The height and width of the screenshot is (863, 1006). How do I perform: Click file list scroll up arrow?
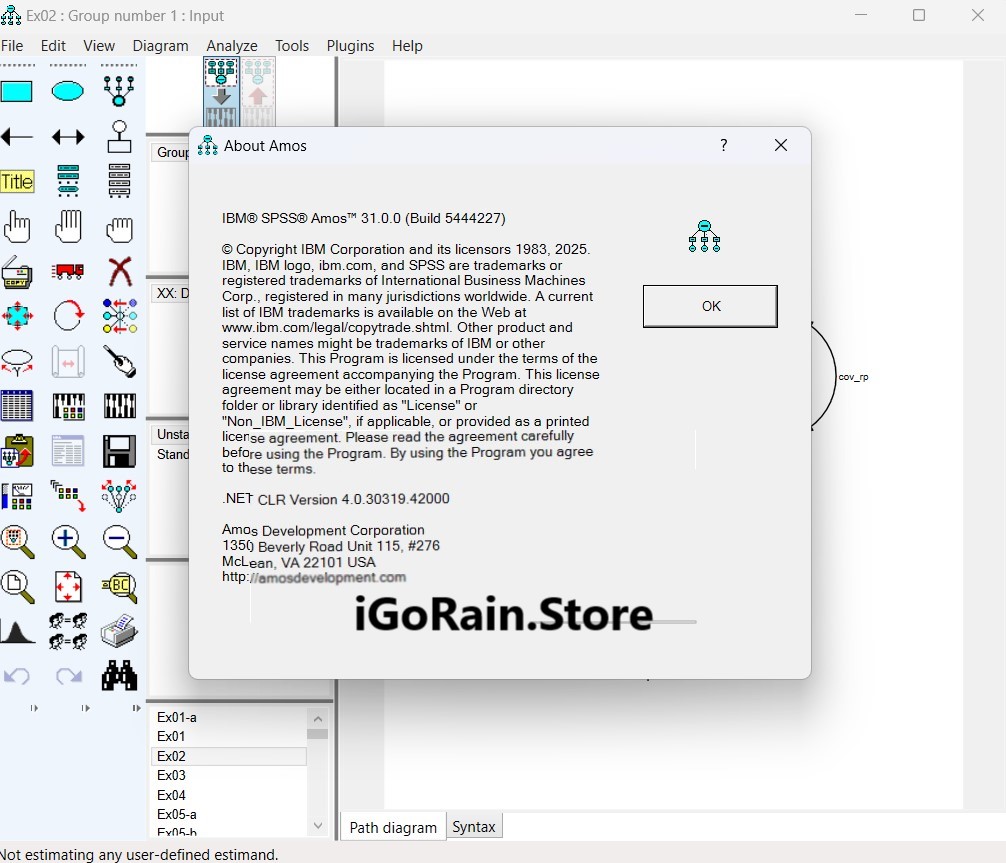pyautogui.click(x=318, y=718)
